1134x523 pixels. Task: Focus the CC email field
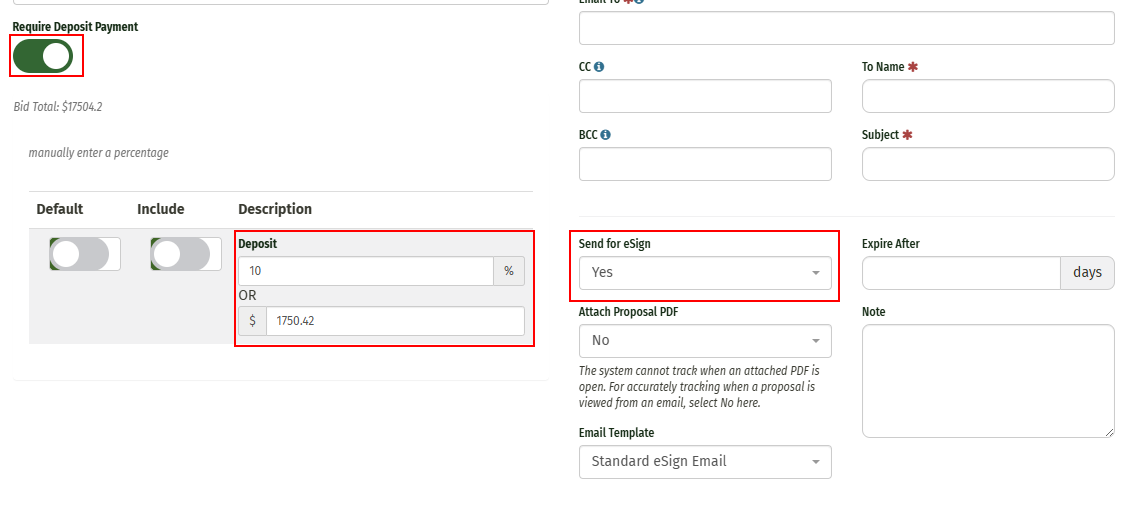(704, 96)
